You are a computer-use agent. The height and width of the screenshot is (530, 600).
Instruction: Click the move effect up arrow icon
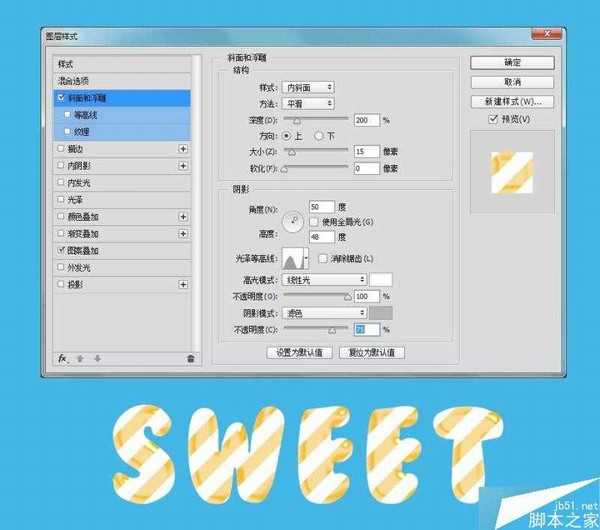(x=80, y=359)
